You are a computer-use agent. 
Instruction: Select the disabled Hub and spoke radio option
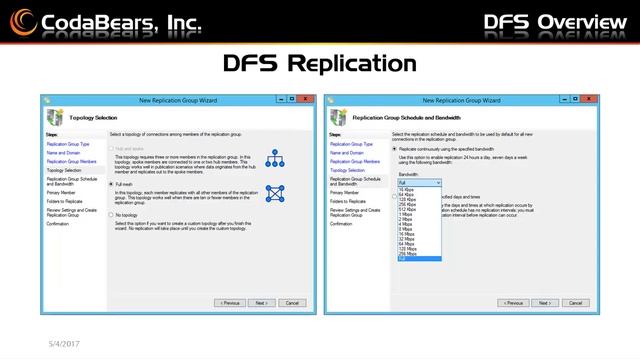111,149
